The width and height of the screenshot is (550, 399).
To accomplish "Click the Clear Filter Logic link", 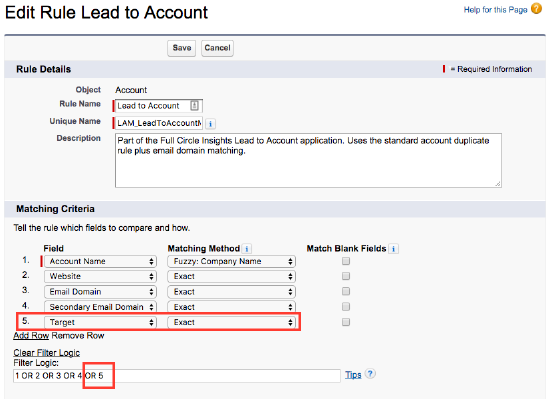I will pyautogui.click(x=47, y=353).
